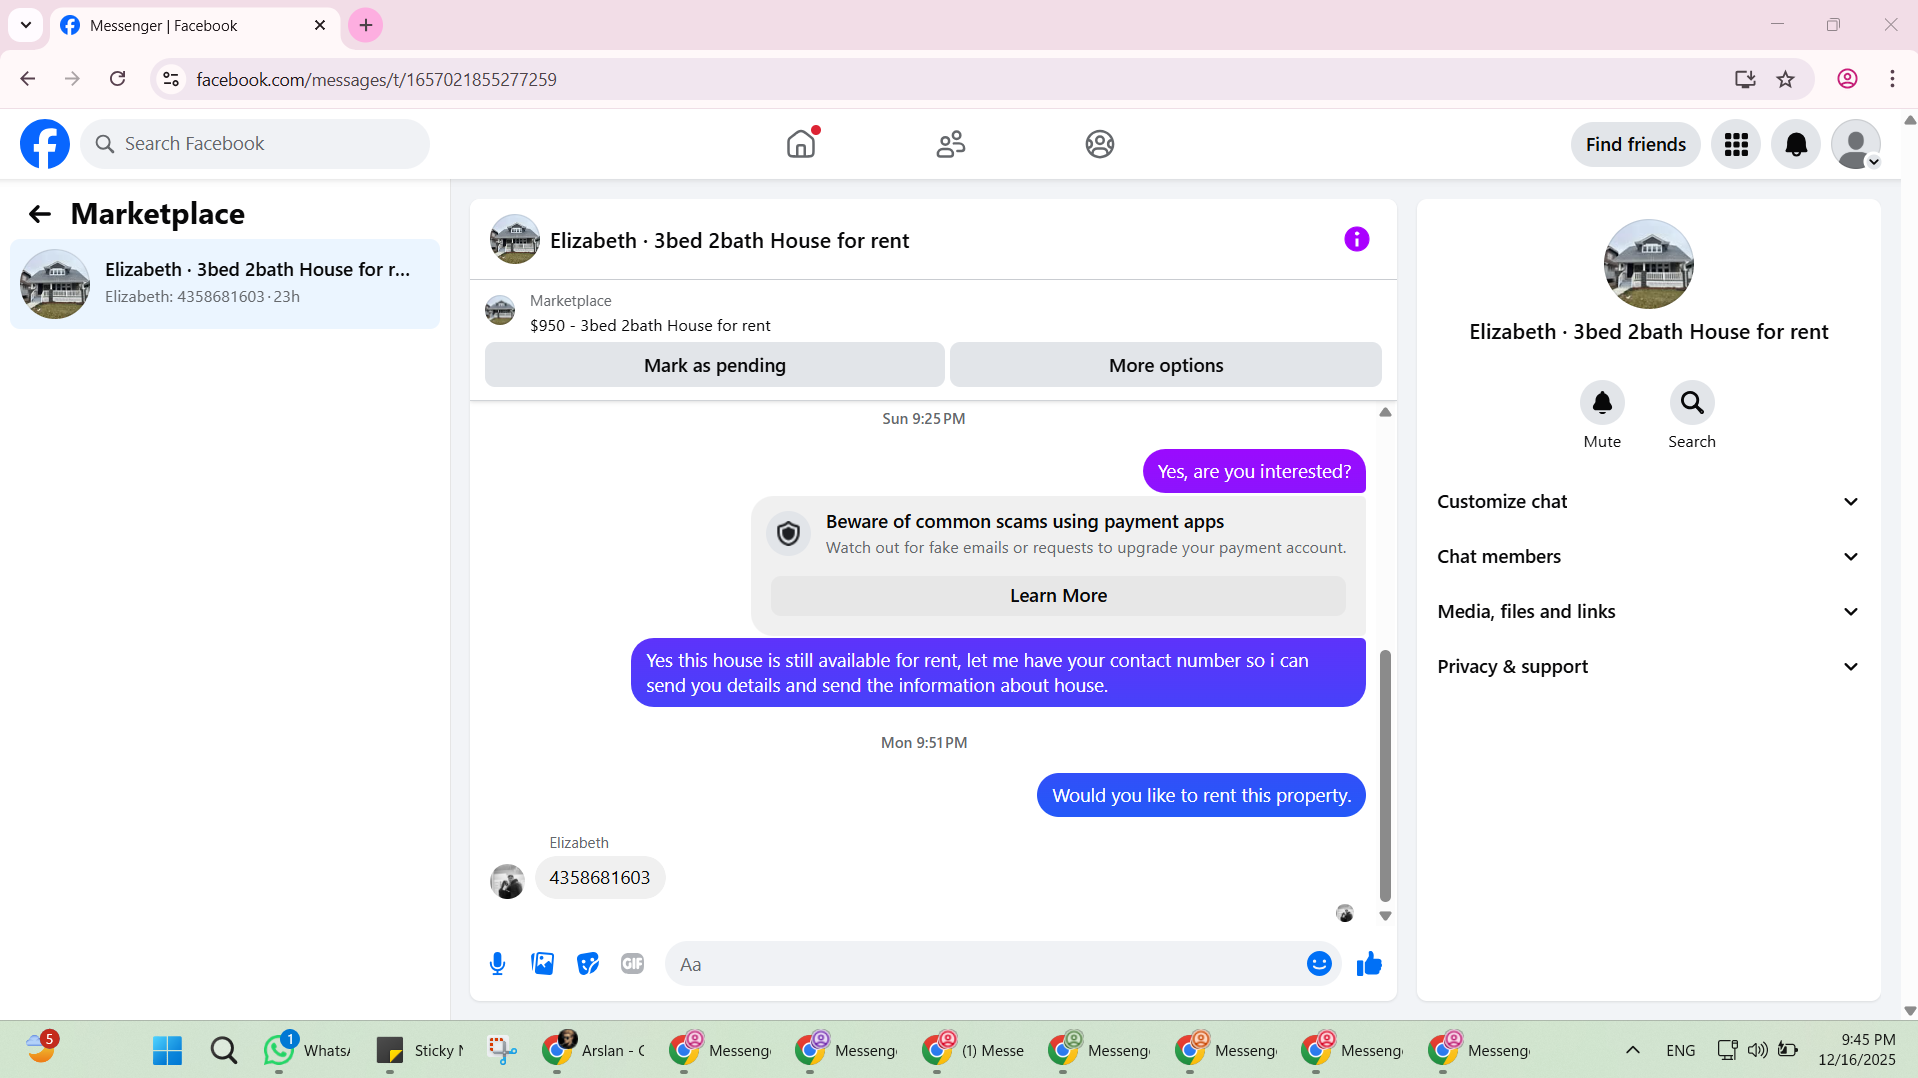Viewport: 1918px width, 1078px height.
Task: Open the taskbar clock and date
Action: tap(1857, 1050)
